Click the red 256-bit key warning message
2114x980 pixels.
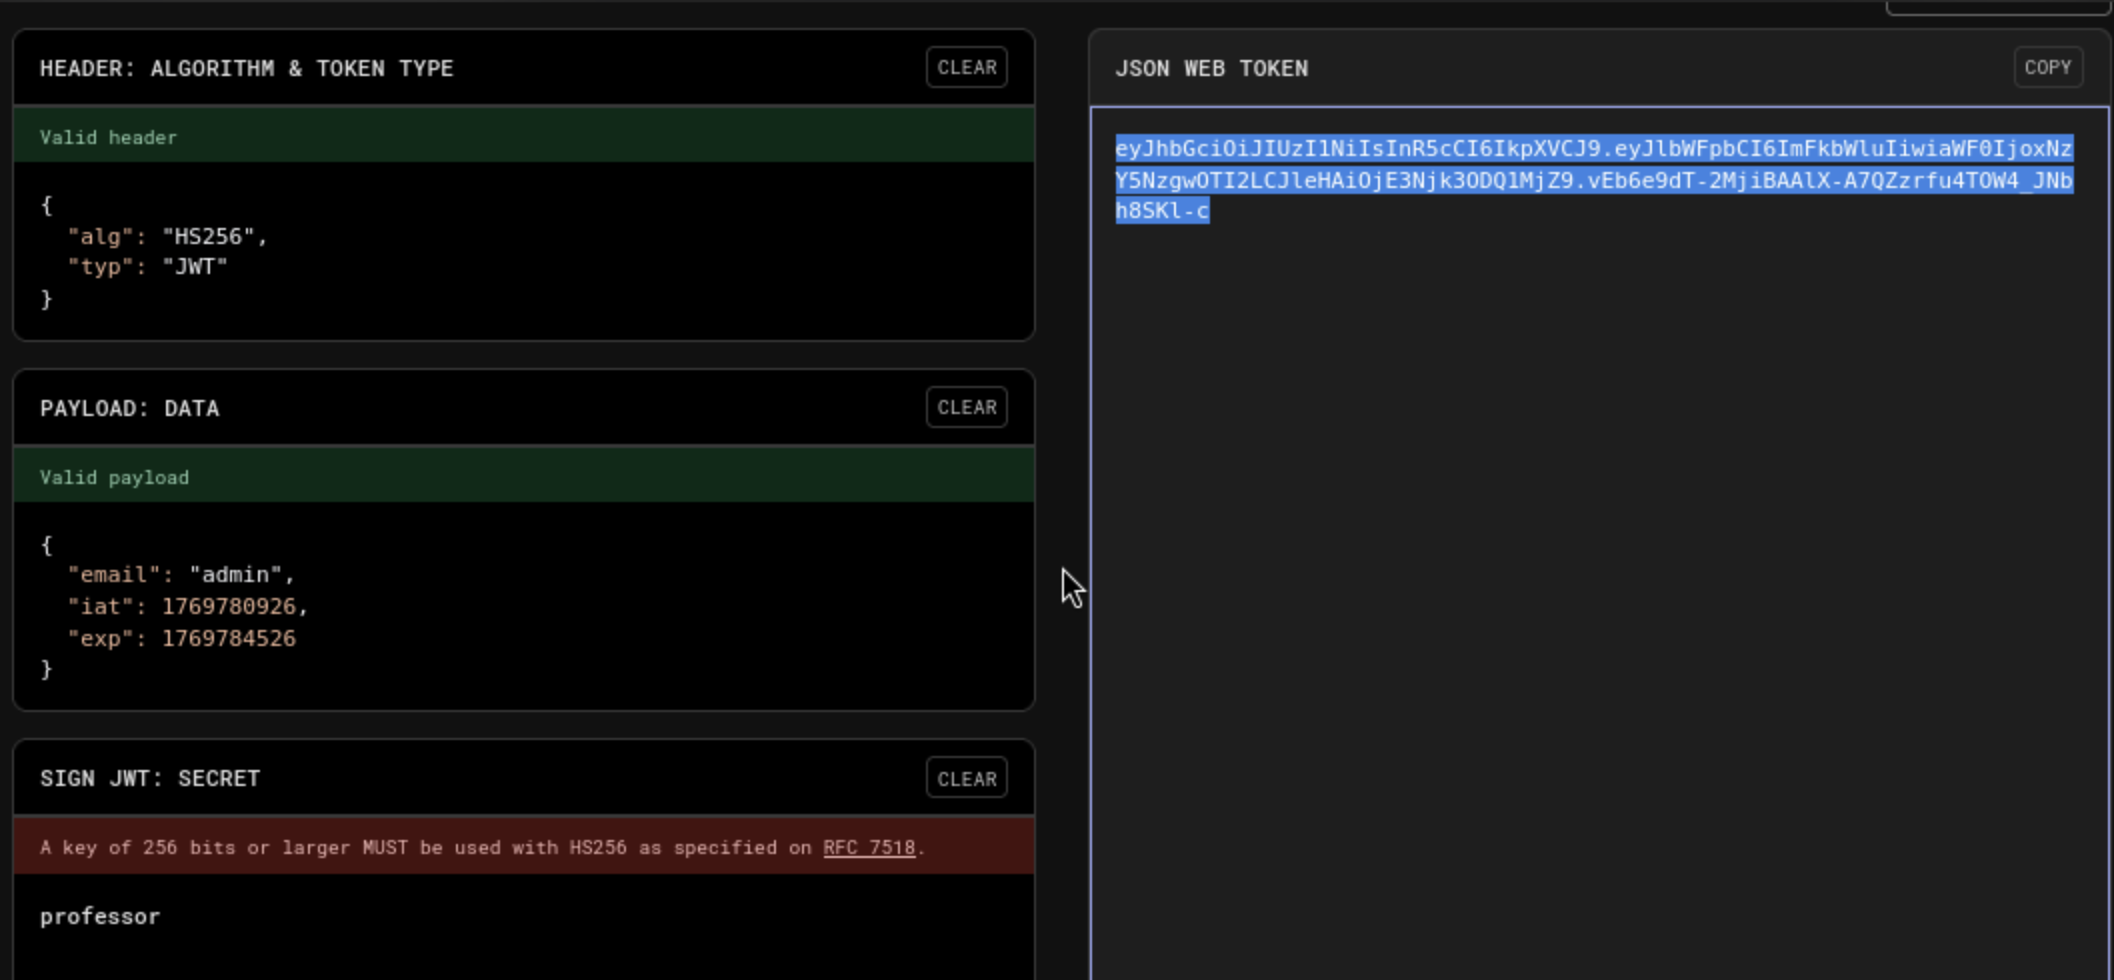click(430, 848)
